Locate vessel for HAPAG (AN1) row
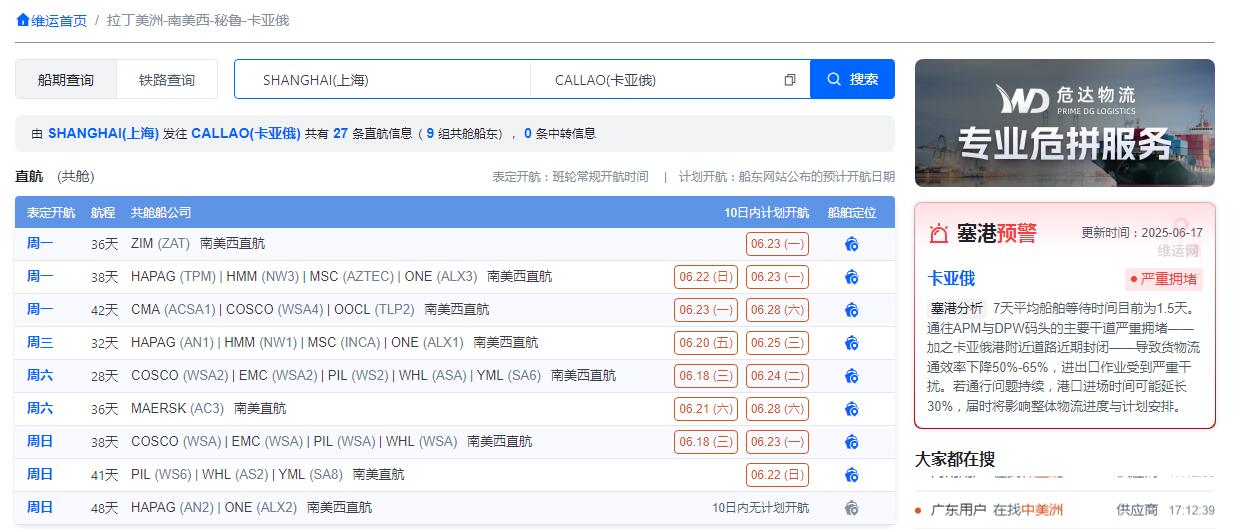The image size is (1236, 529). pyautogui.click(x=852, y=343)
